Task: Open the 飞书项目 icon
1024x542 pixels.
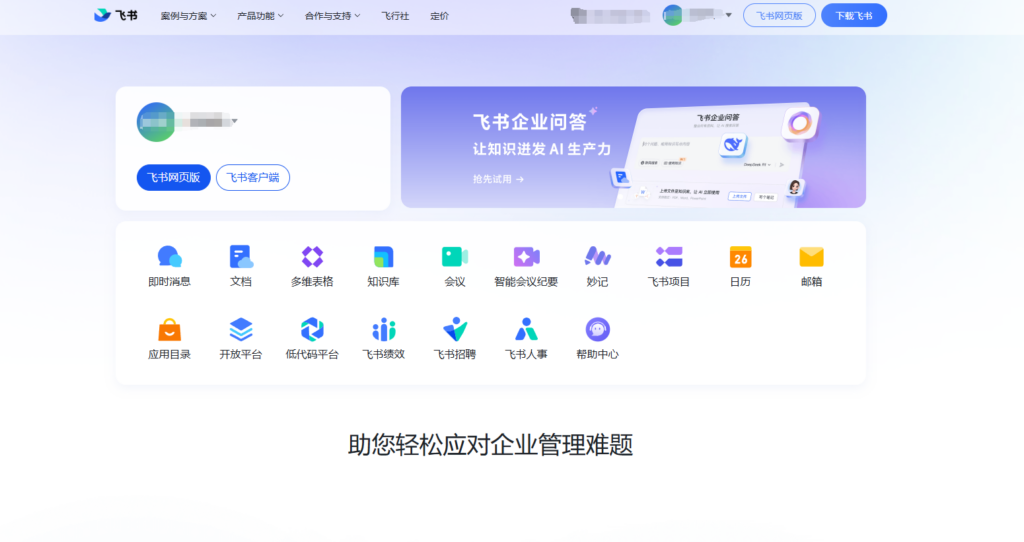Action: tap(669, 257)
